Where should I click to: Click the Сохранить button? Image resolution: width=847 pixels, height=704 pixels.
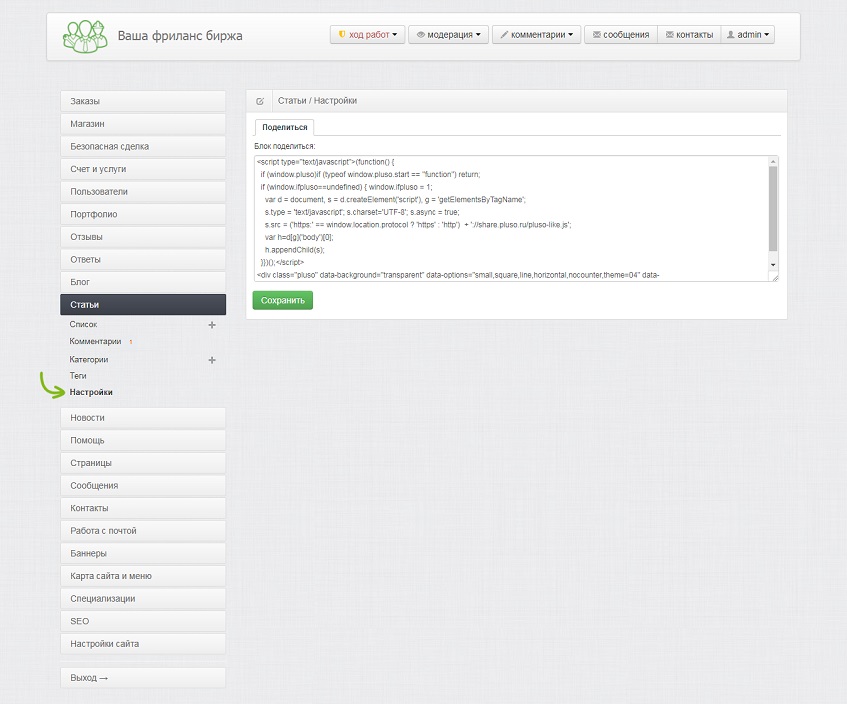click(283, 300)
